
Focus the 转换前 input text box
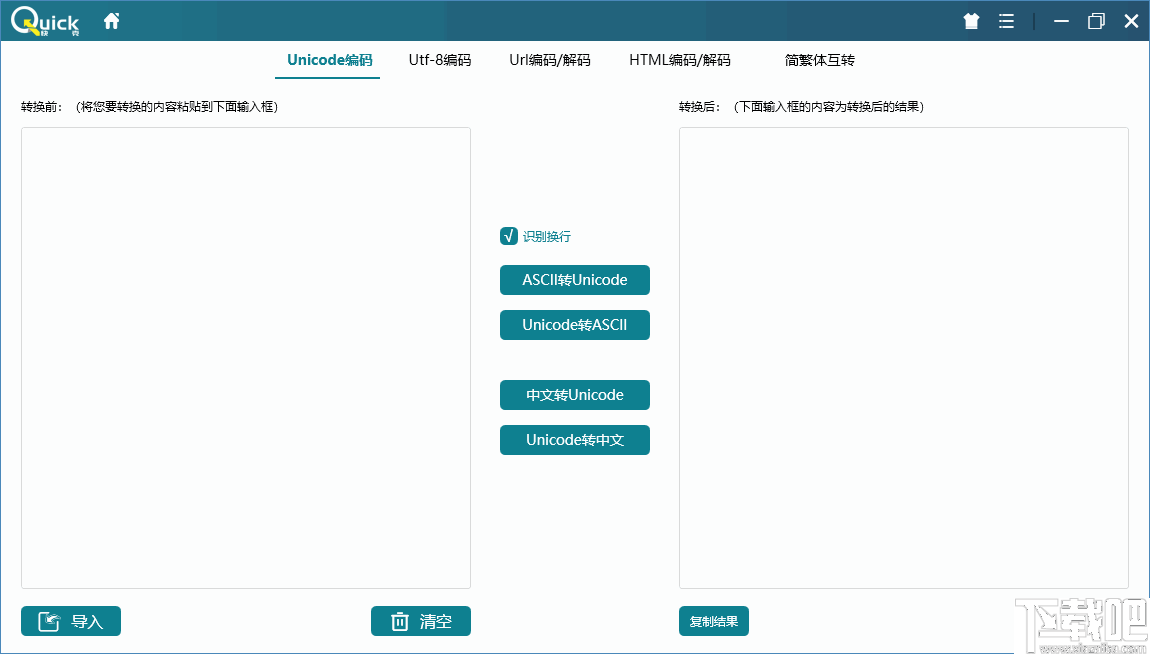246,358
